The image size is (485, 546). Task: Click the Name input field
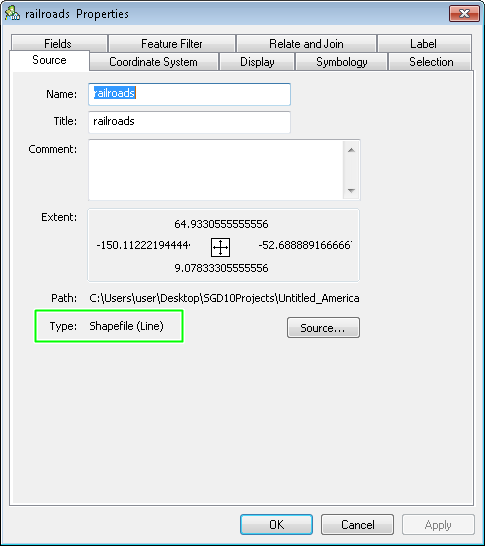click(x=189, y=94)
